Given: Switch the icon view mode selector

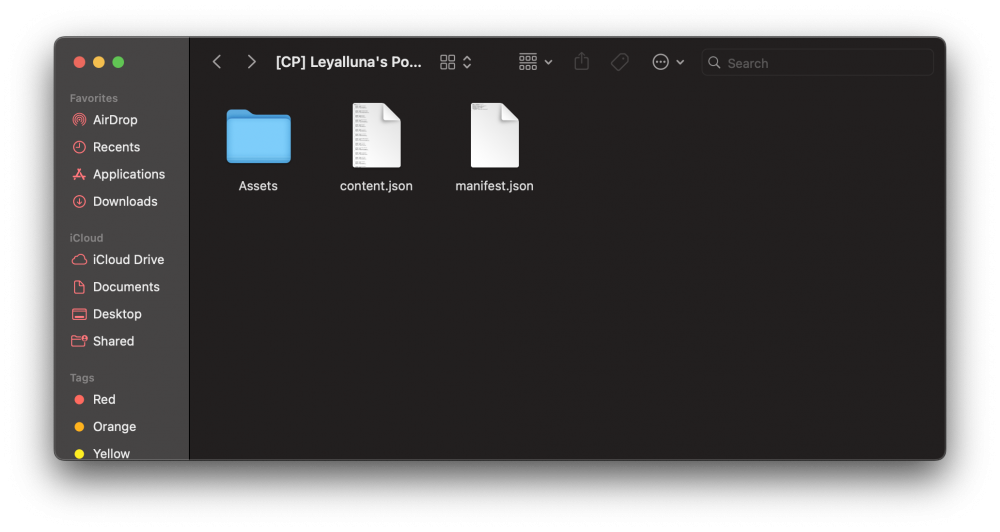Looking at the screenshot, I should coord(456,62).
